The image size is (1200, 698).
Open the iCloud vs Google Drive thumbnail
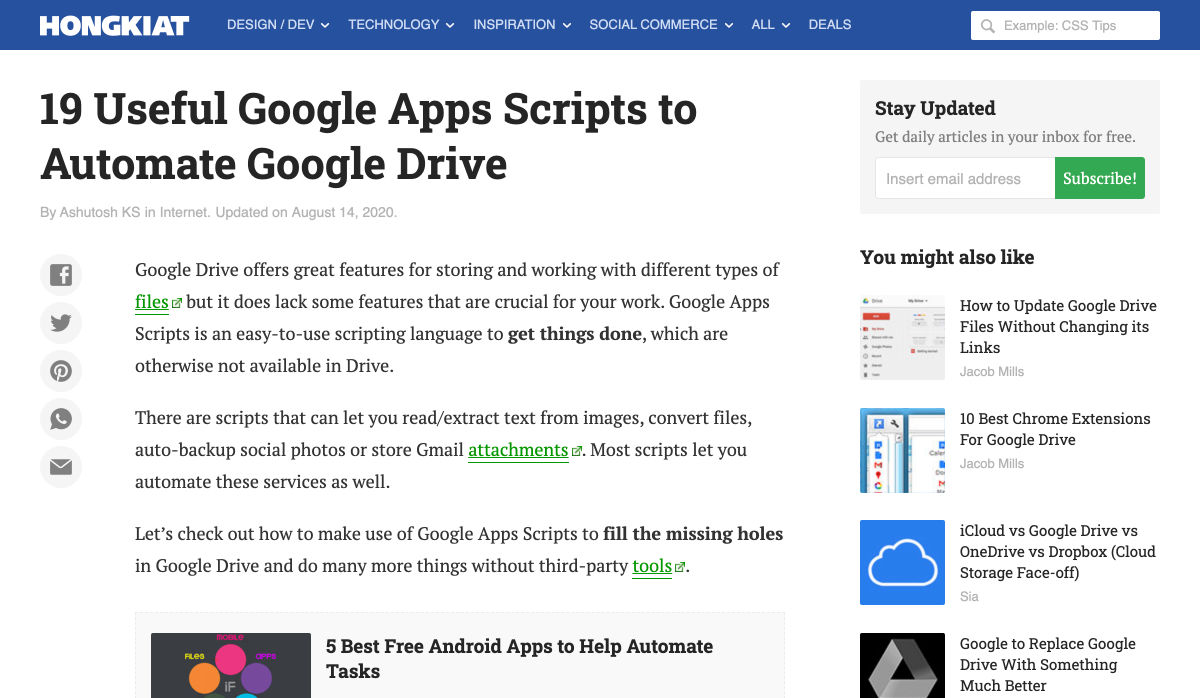902,562
